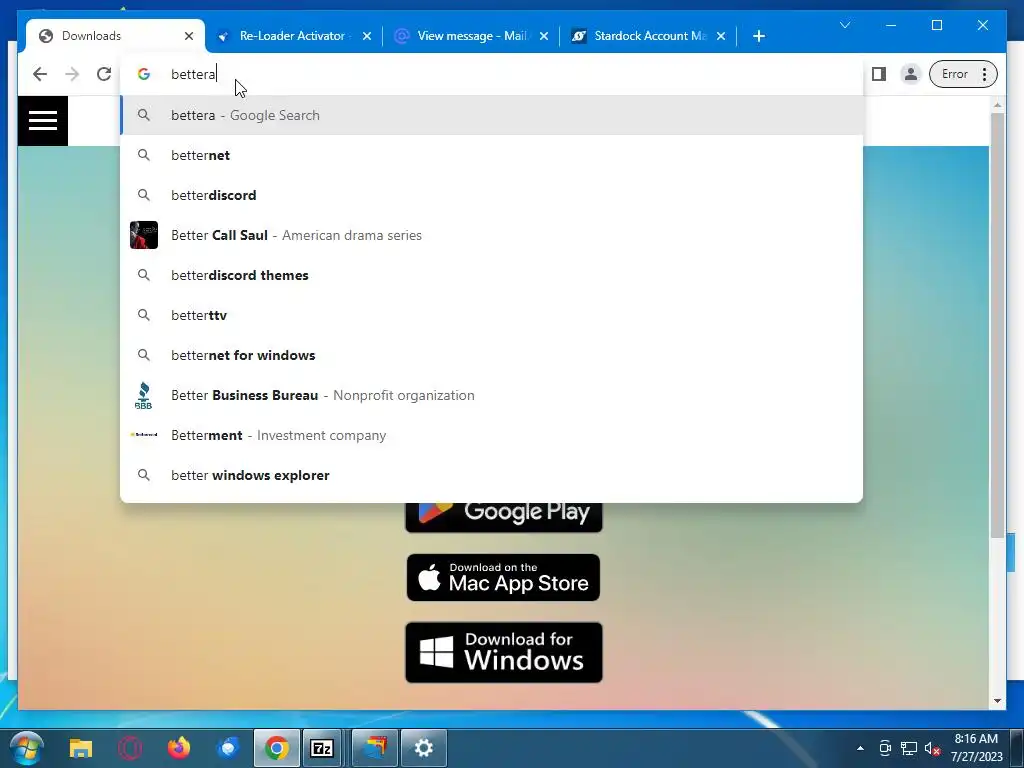Click Download for Windows button
The image size is (1024, 768).
(504, 652)
